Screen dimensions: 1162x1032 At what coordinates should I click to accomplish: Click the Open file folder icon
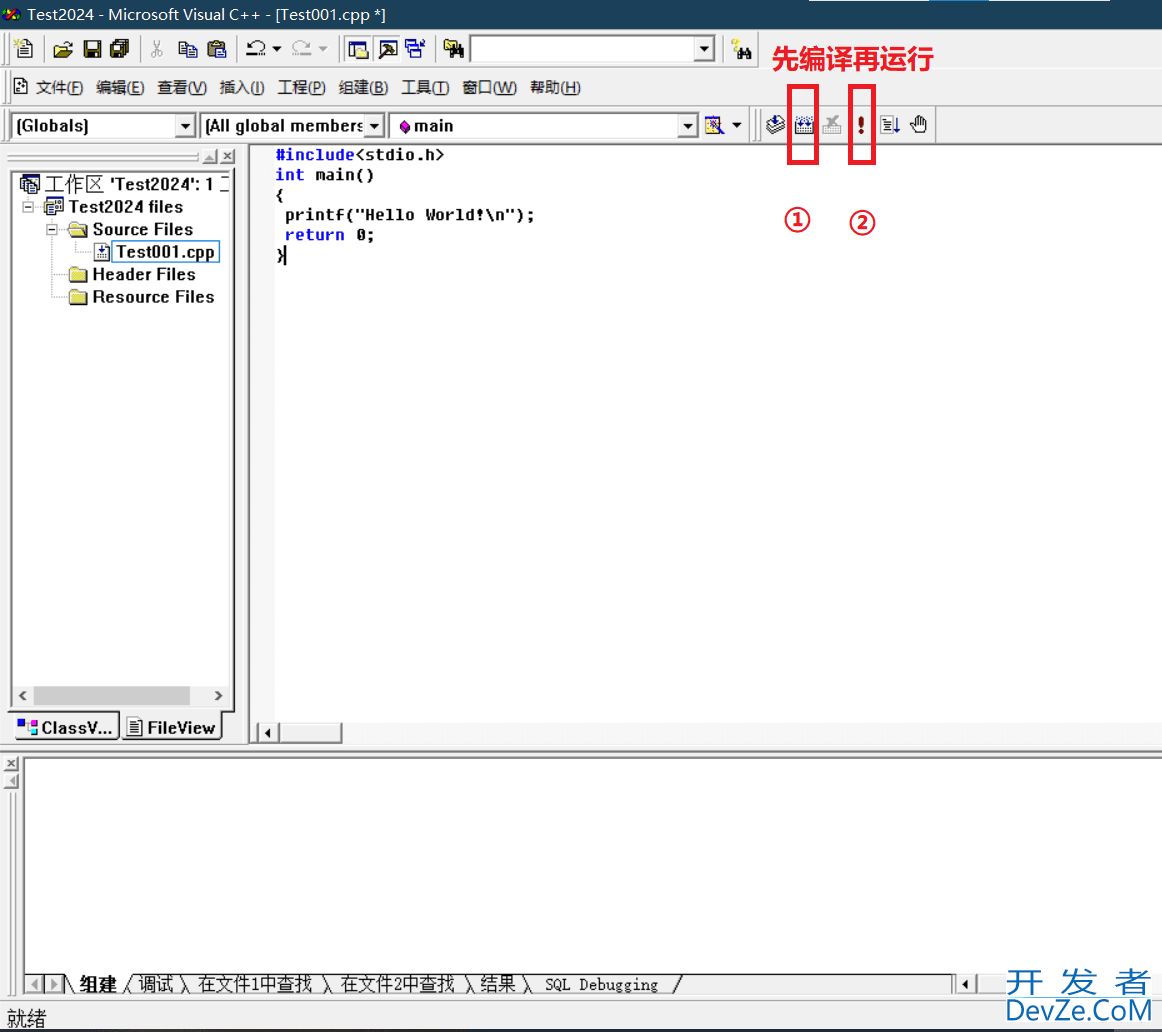click(x=63, y=50)
